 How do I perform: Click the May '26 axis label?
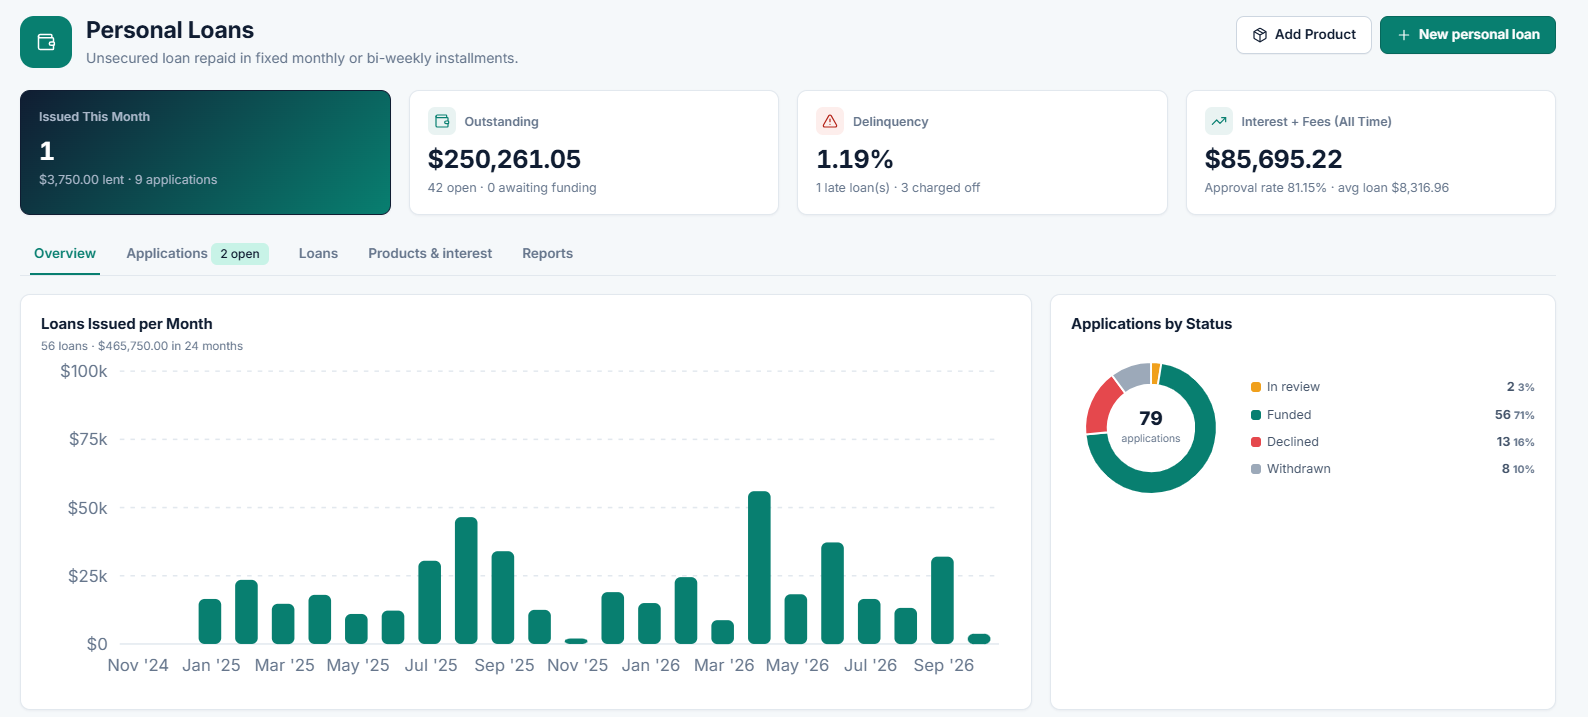797,665
